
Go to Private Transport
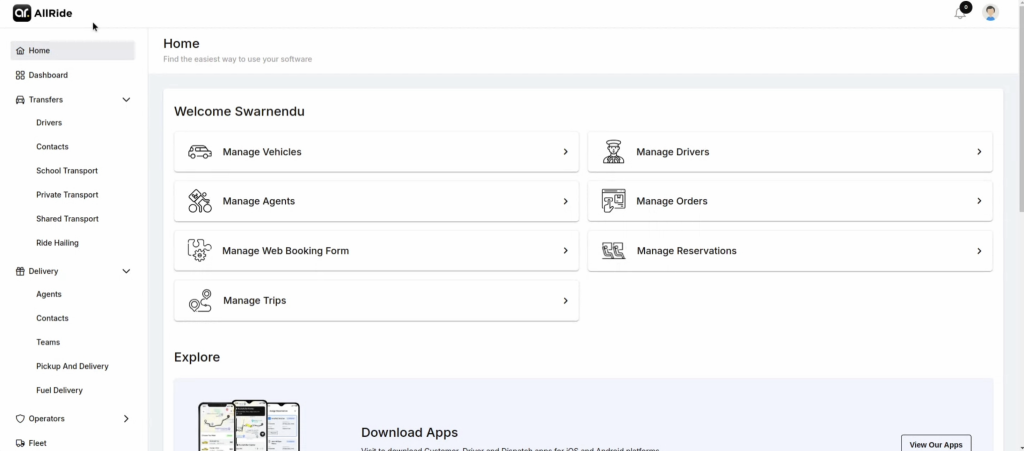67,195
